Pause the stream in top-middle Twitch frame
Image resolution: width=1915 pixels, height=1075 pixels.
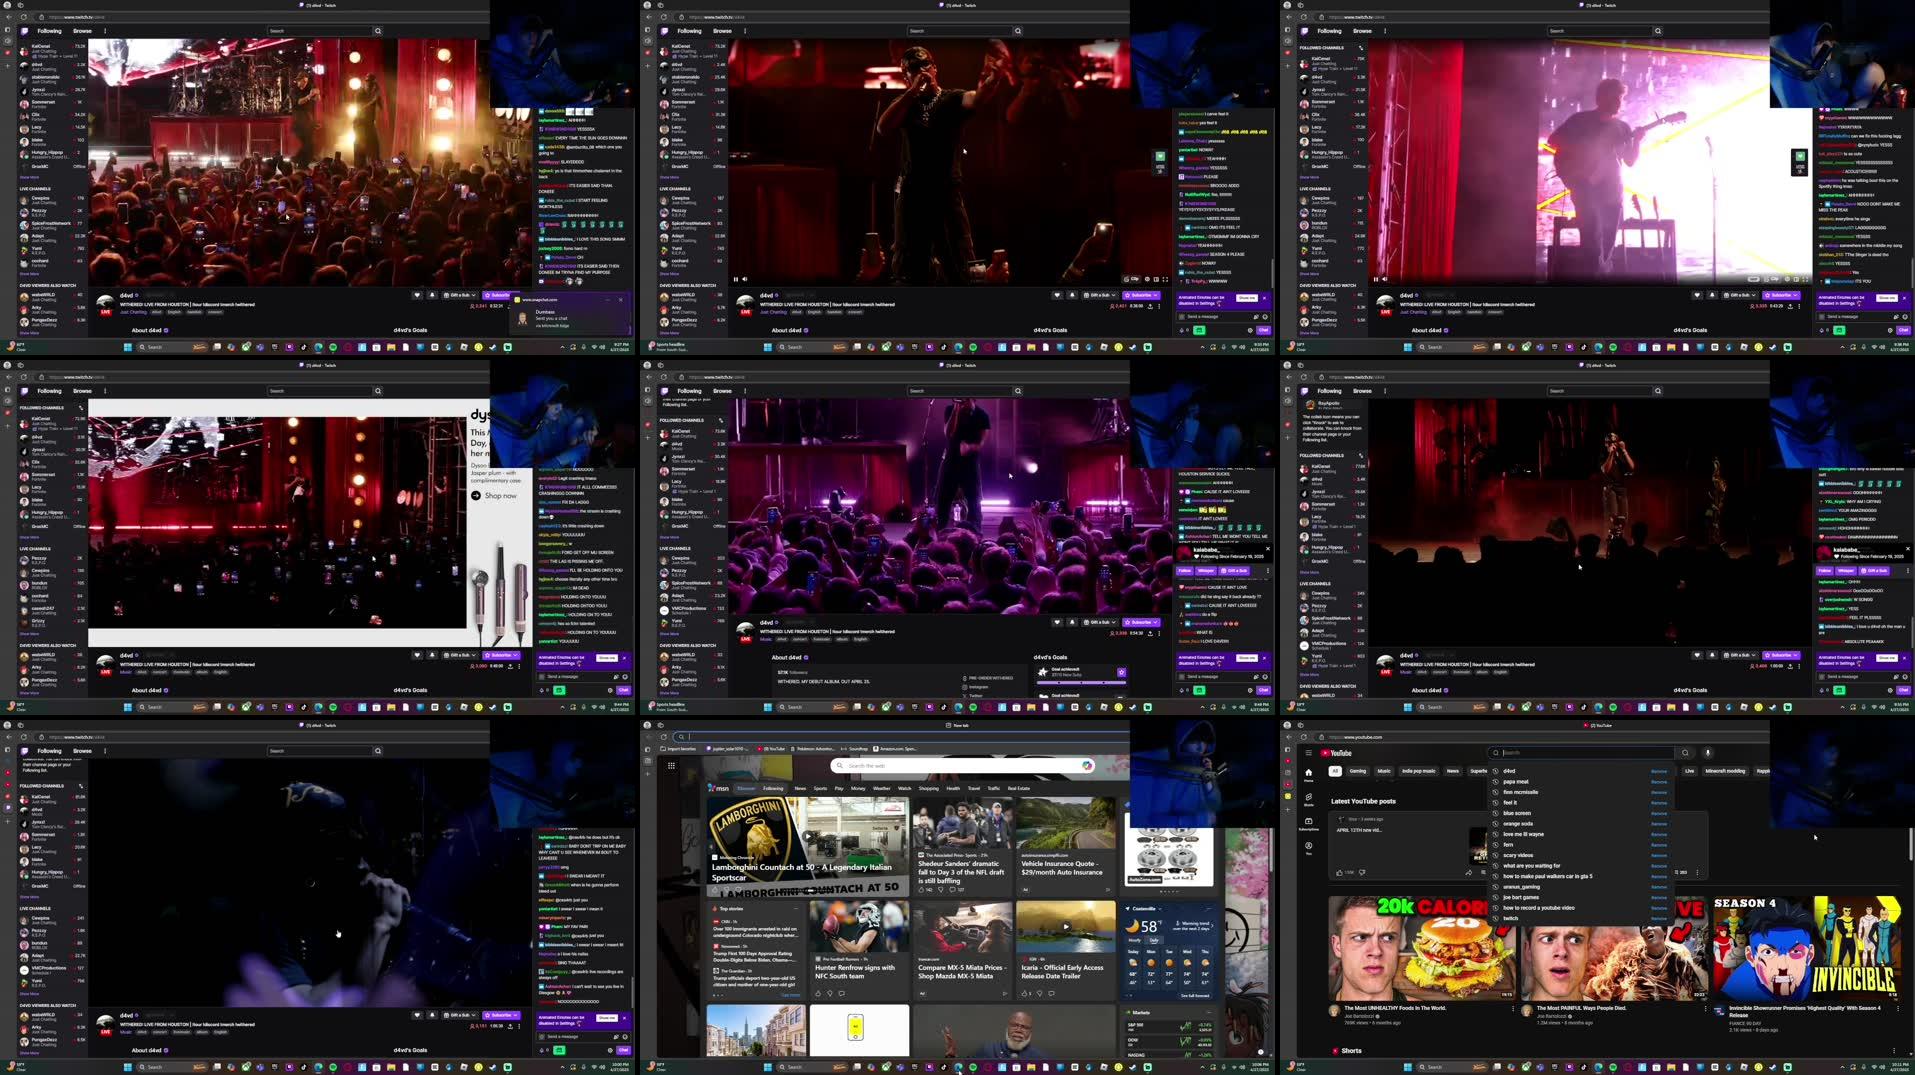coord(736,279)
